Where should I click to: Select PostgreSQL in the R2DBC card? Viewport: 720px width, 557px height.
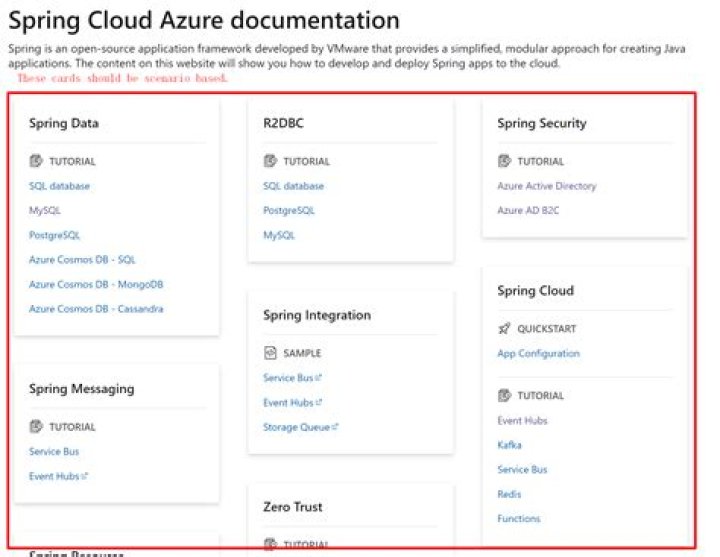pyautogui.click(x=289, y=211)
